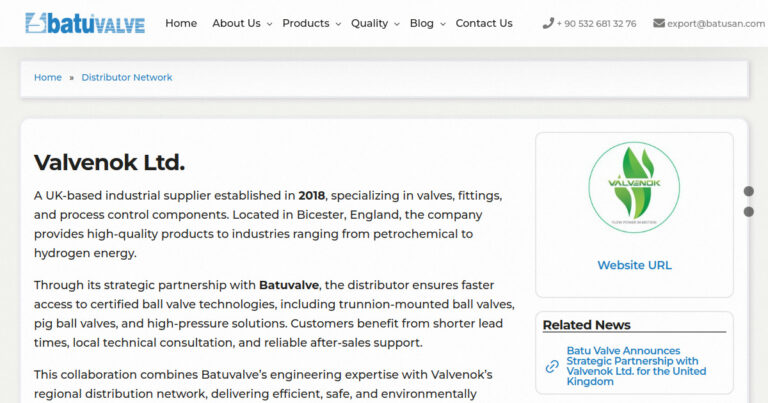Click the phone handset icon
The image size is (768, 403).
click(548, 23)
